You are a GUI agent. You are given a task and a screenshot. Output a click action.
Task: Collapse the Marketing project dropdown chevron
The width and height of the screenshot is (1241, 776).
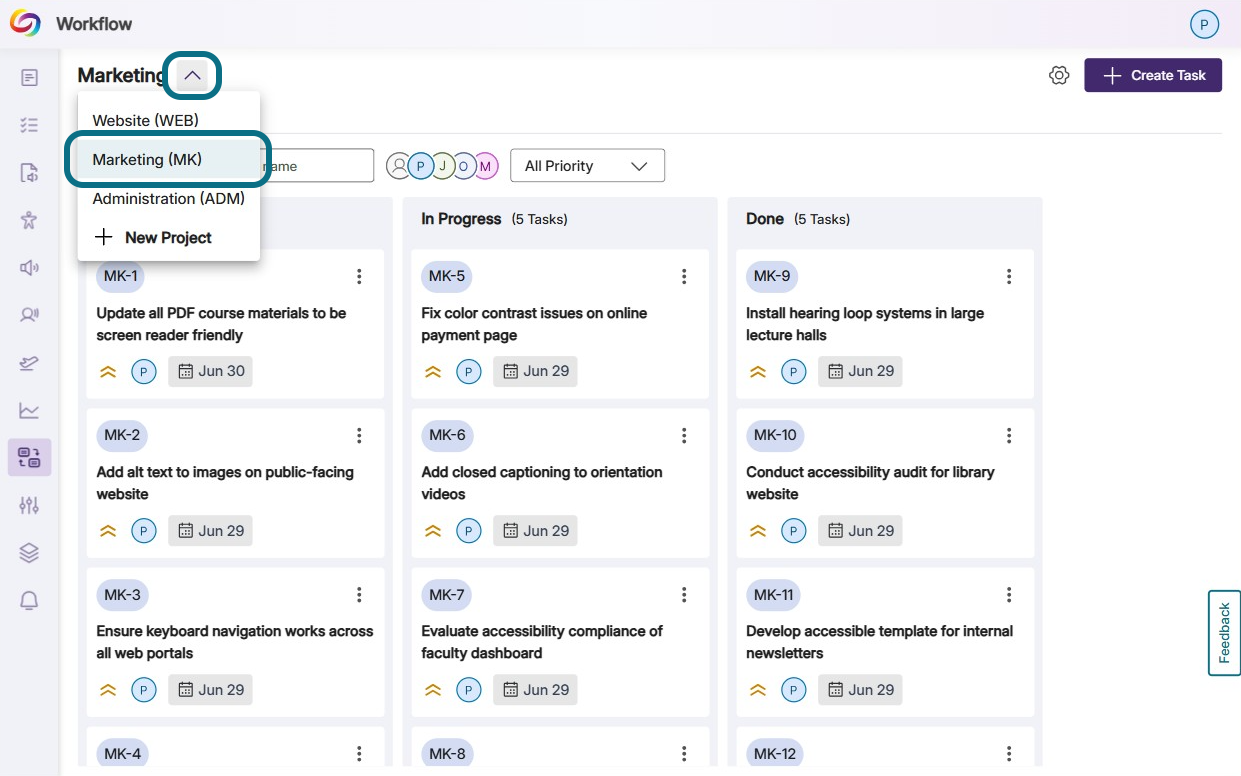192,76
